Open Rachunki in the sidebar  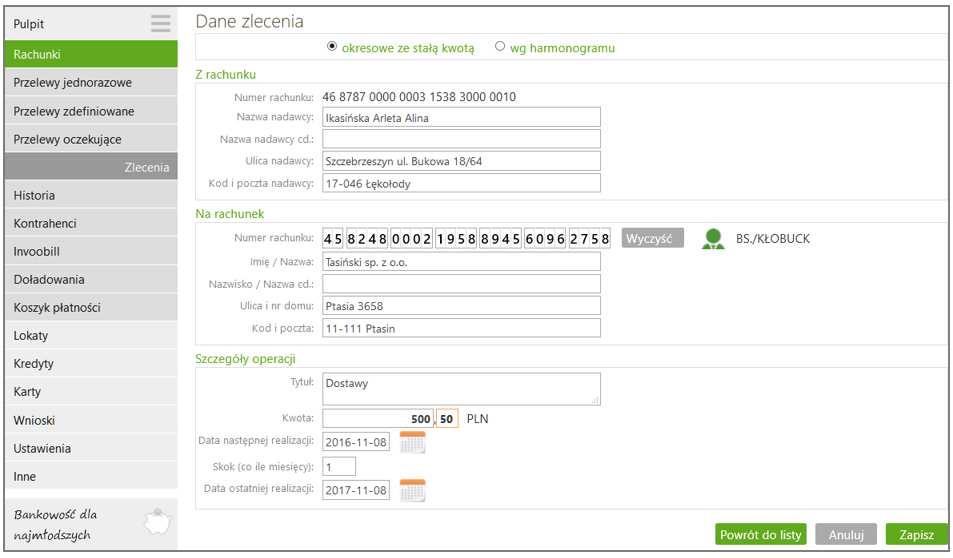[91, 54]
